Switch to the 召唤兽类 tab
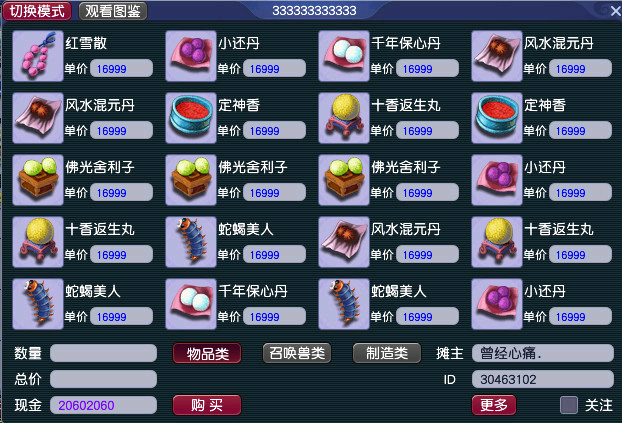Viewport: 622px width, 423px height. coord(297,353)
